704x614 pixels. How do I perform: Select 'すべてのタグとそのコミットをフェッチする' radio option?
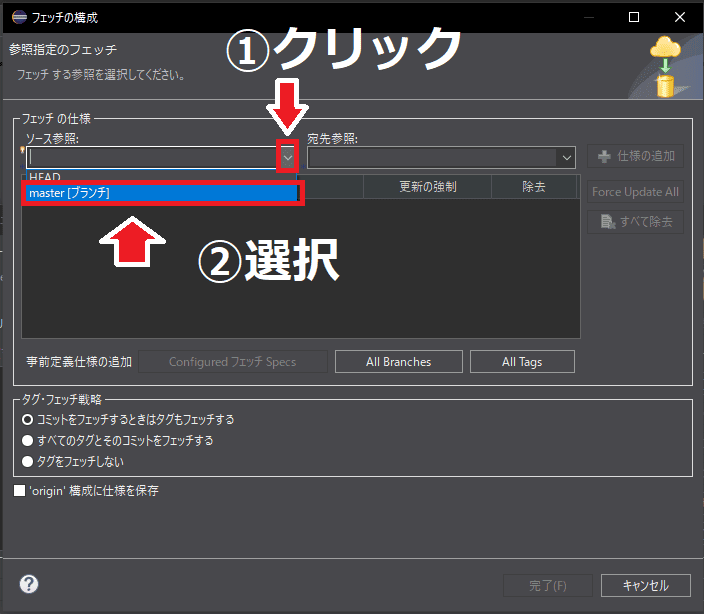click(x=28, y=441)
